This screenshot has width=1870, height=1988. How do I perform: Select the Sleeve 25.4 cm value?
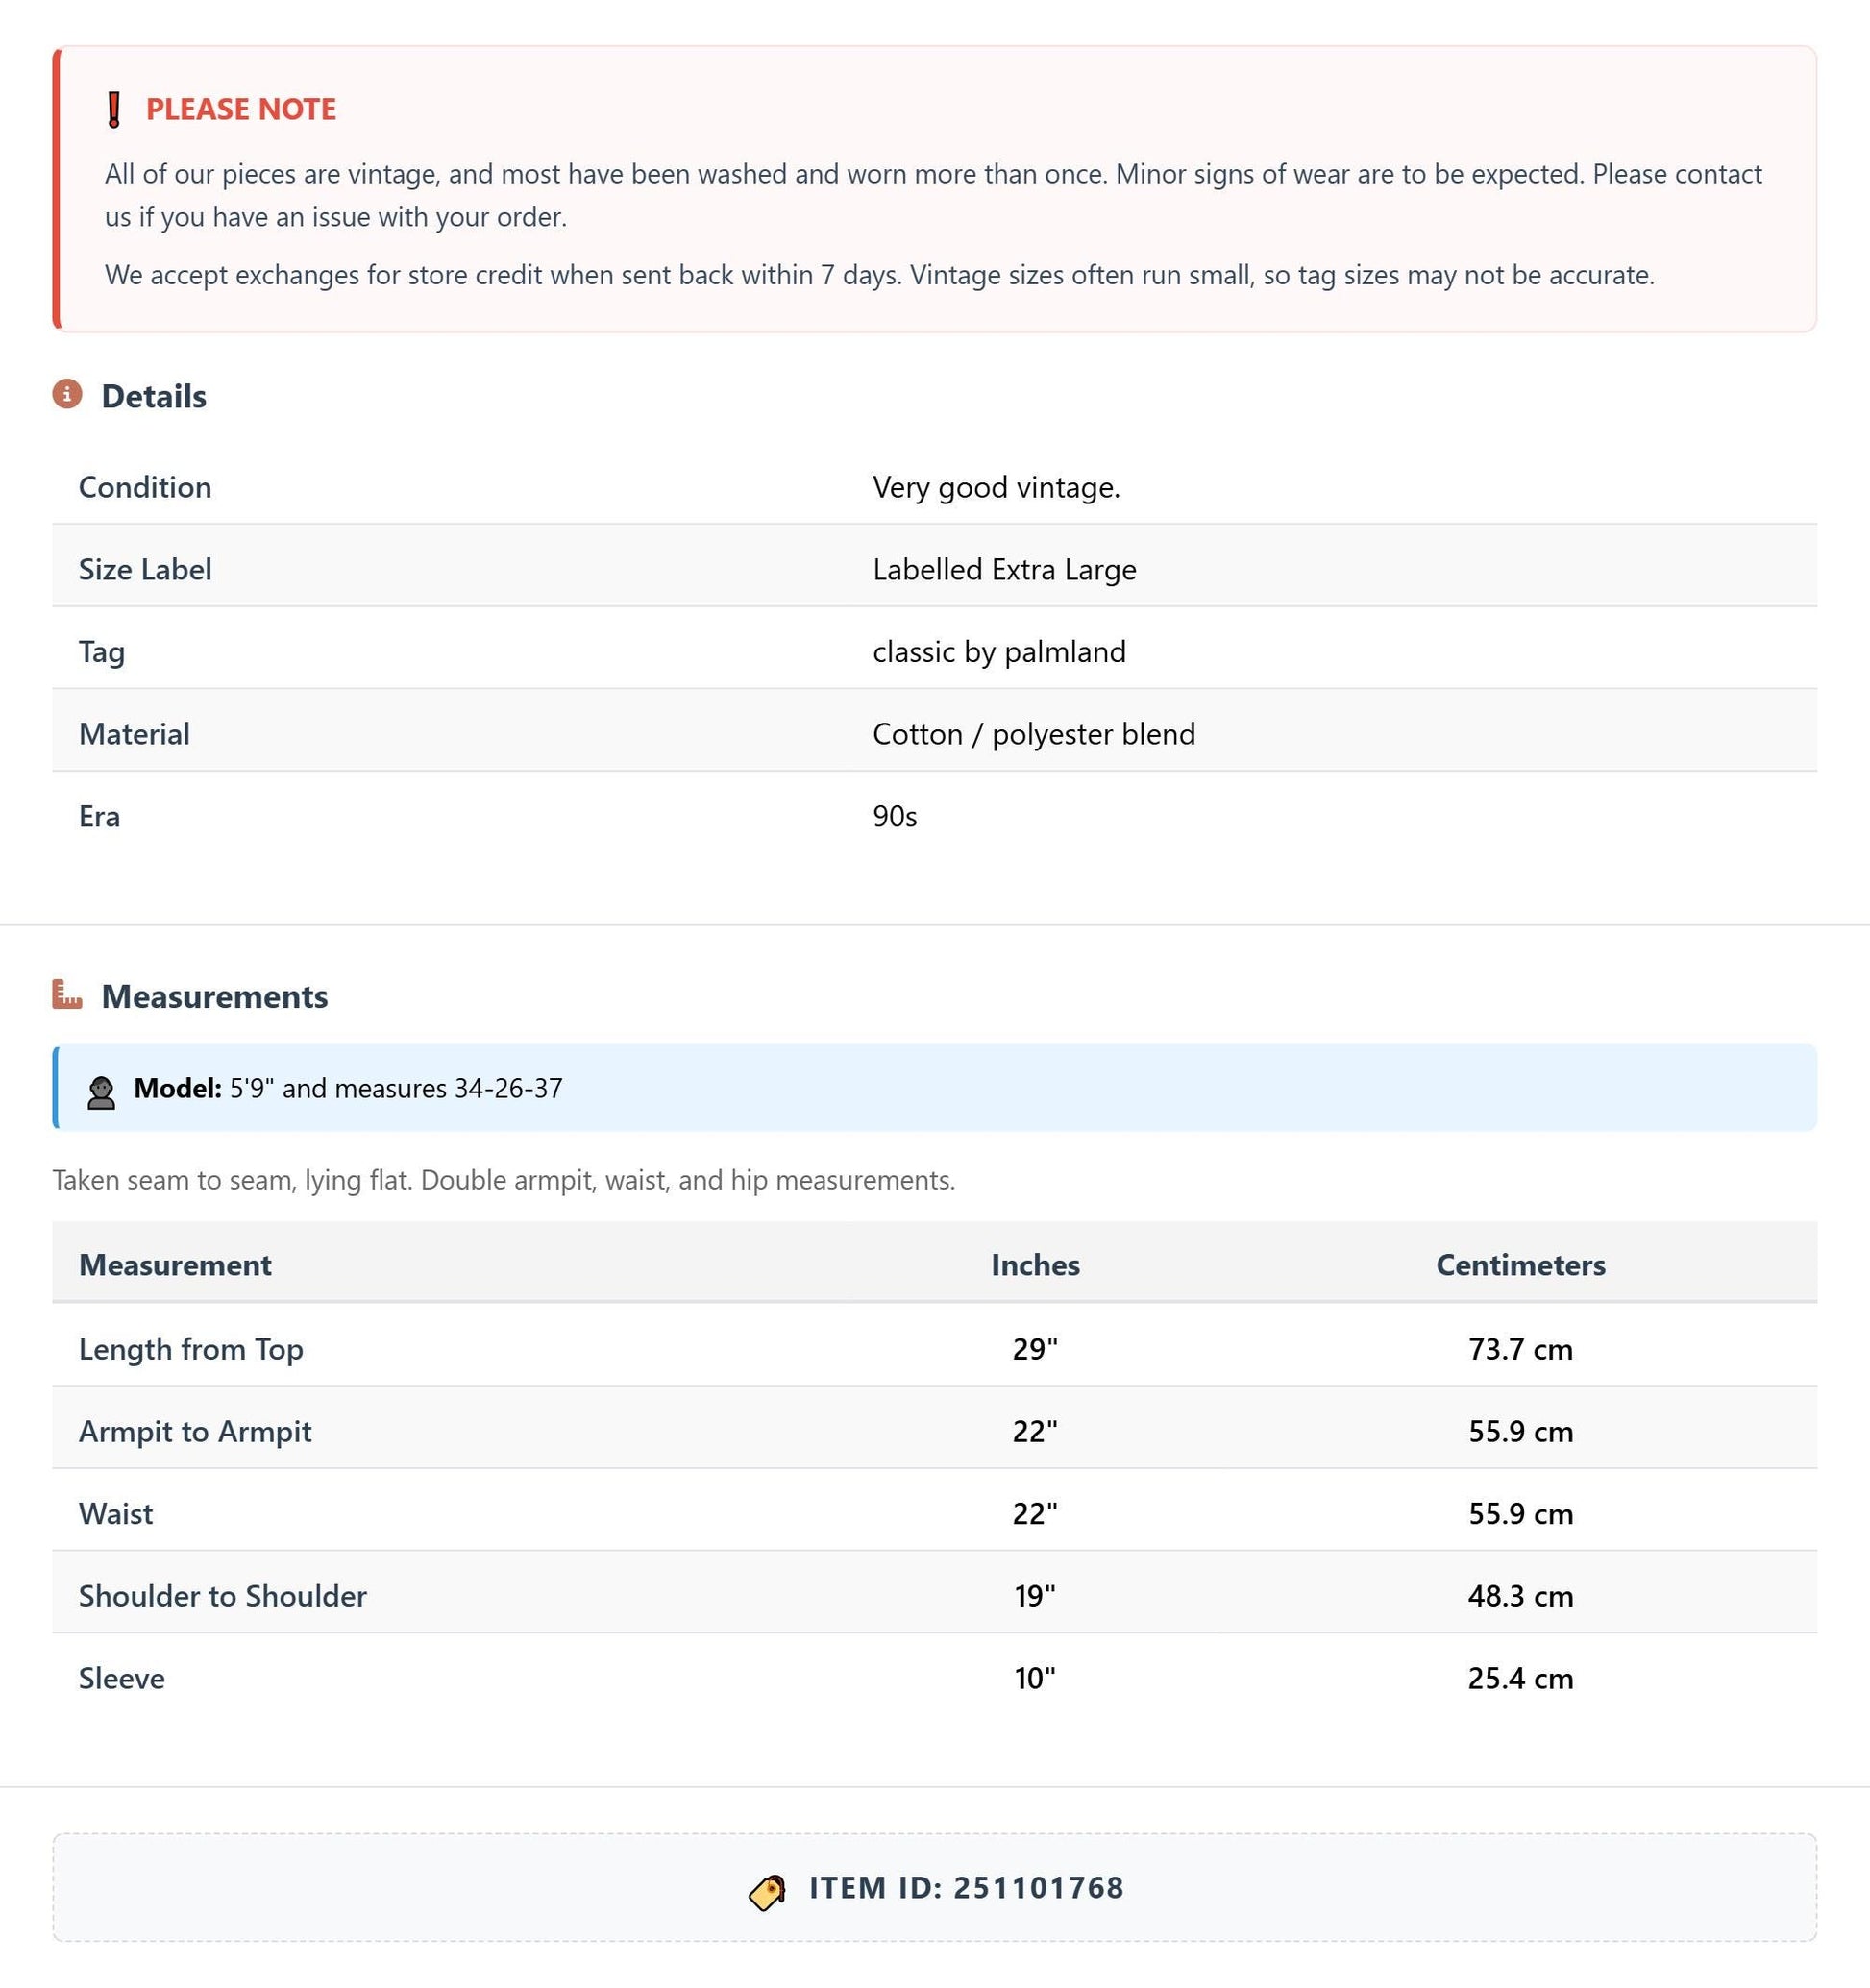tap(1520, 1679)
